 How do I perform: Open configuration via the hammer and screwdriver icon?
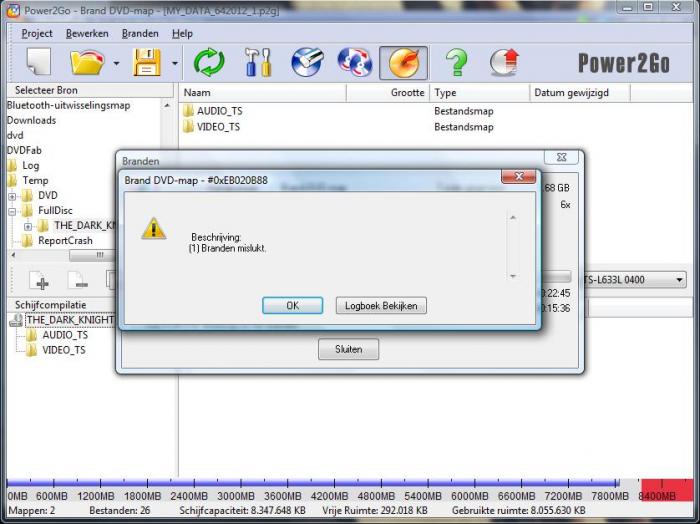click(258, 62)
